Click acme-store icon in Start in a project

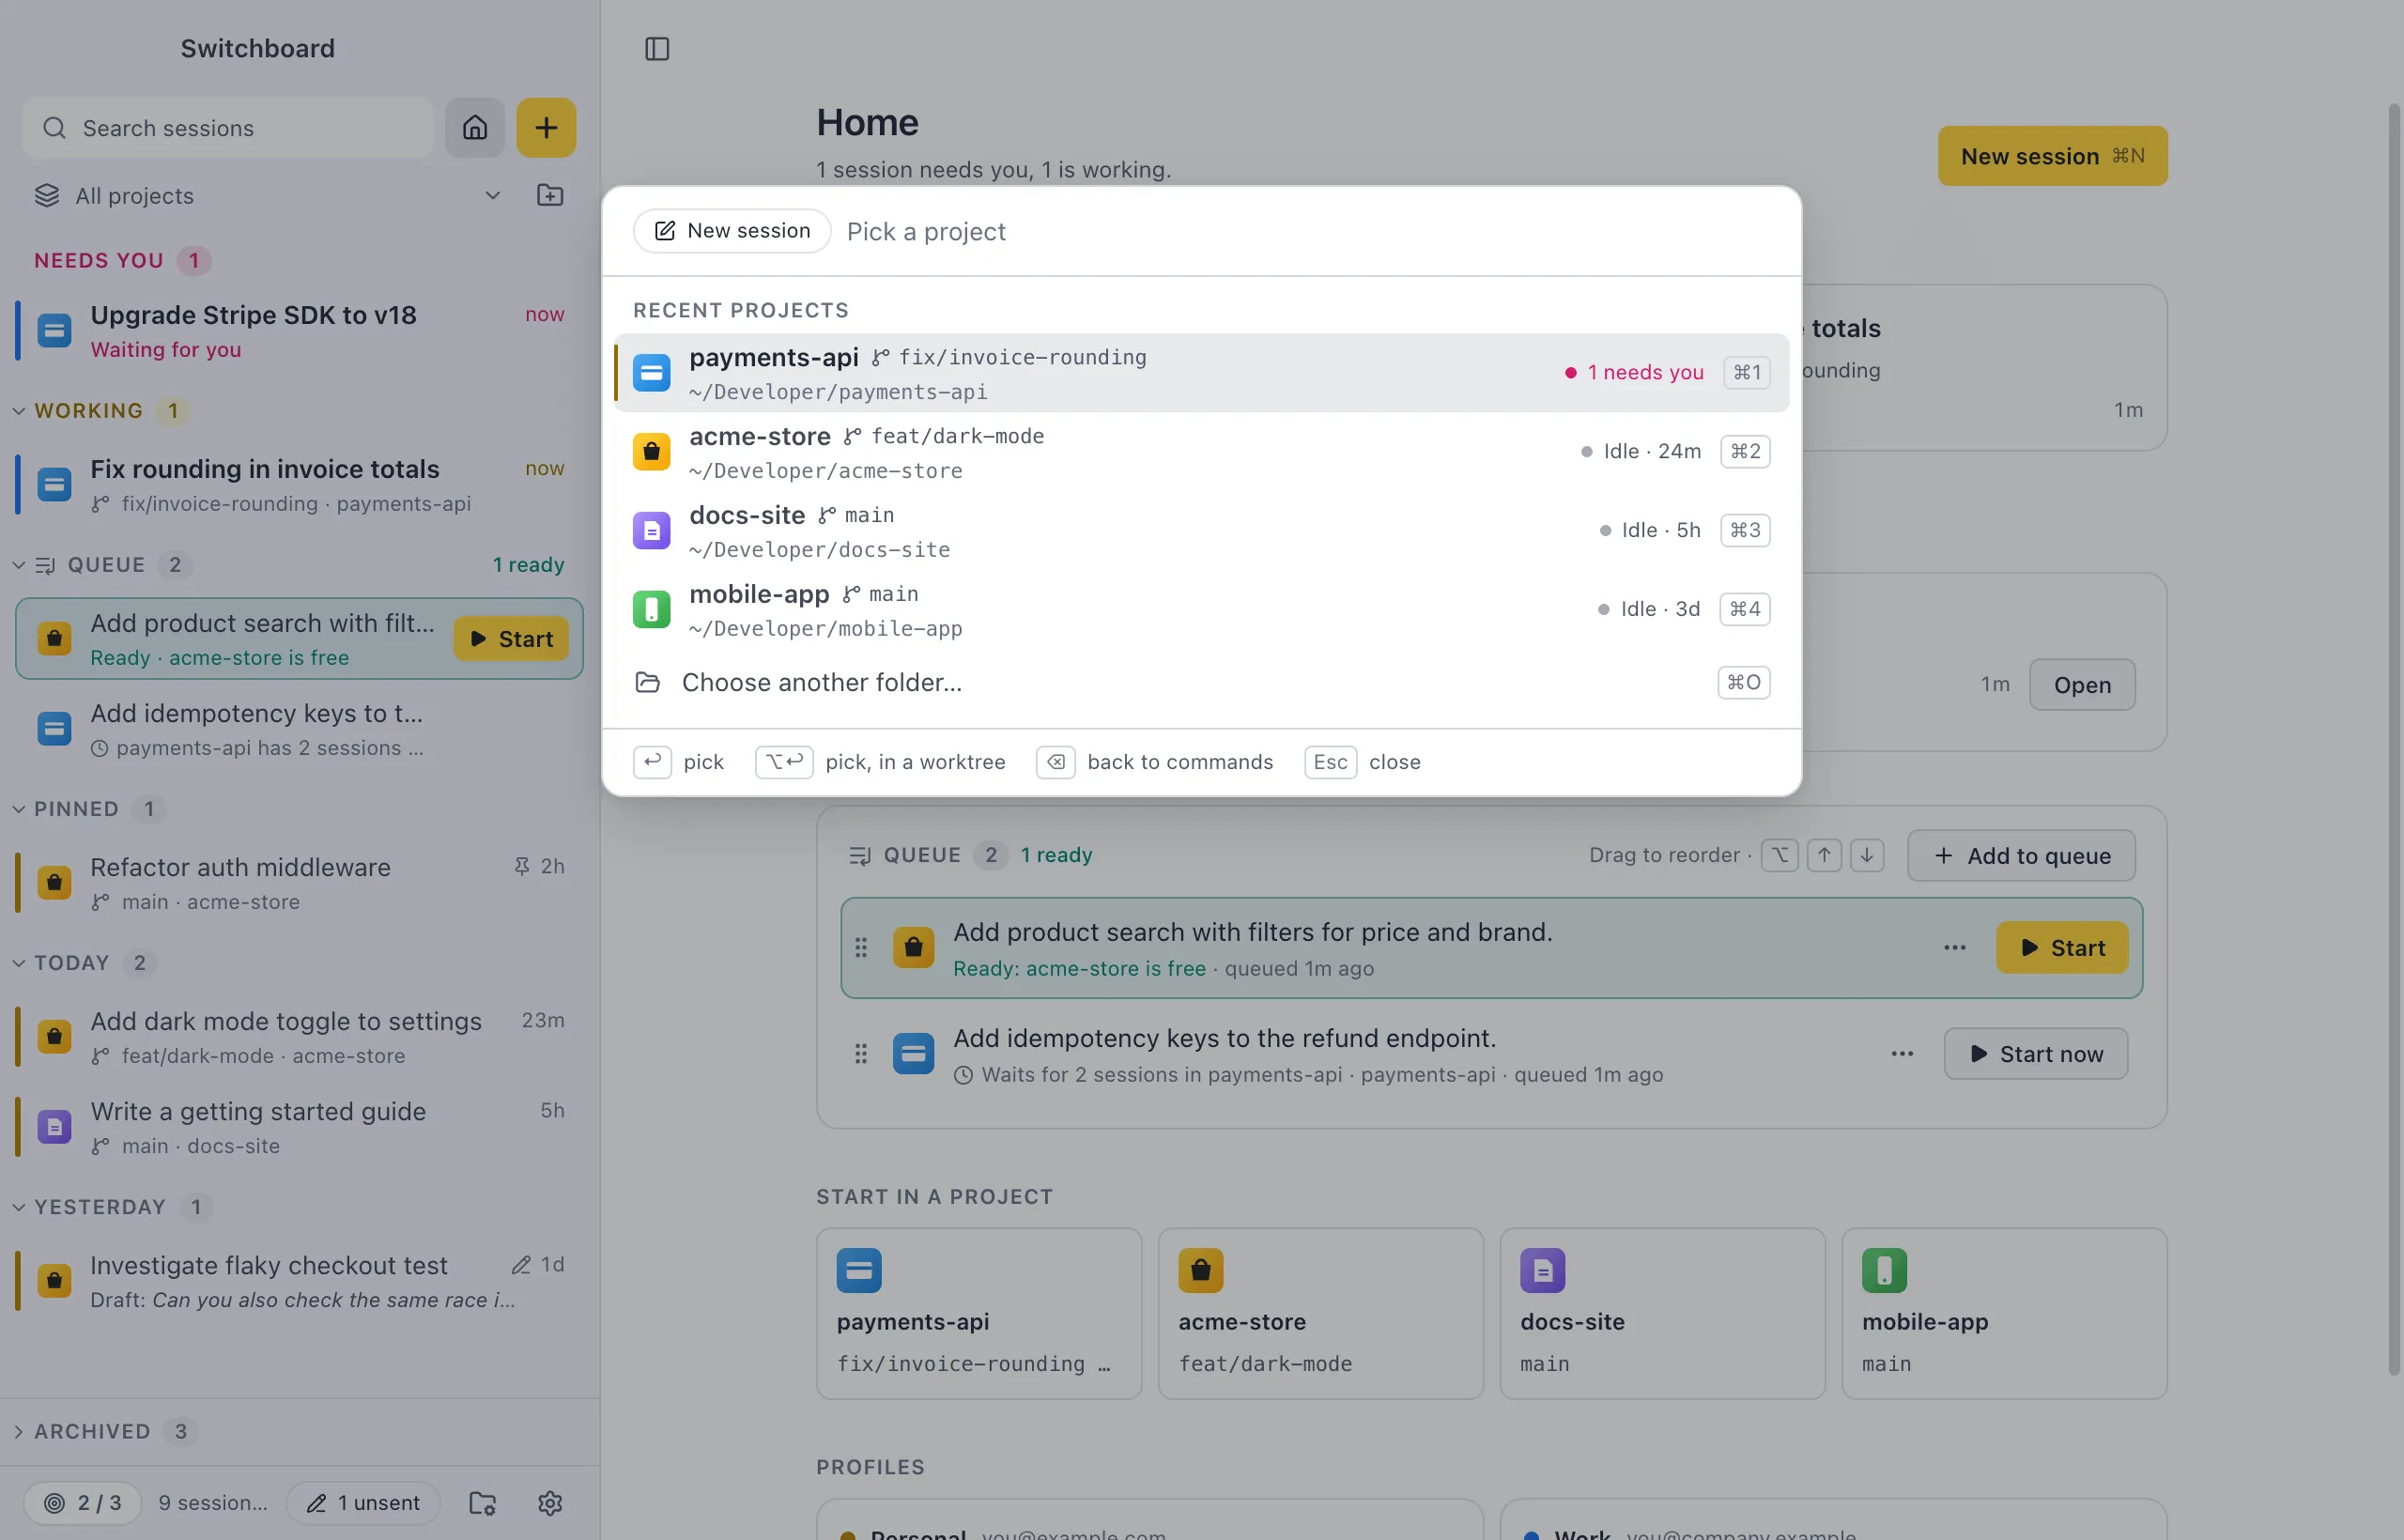1201,1271
